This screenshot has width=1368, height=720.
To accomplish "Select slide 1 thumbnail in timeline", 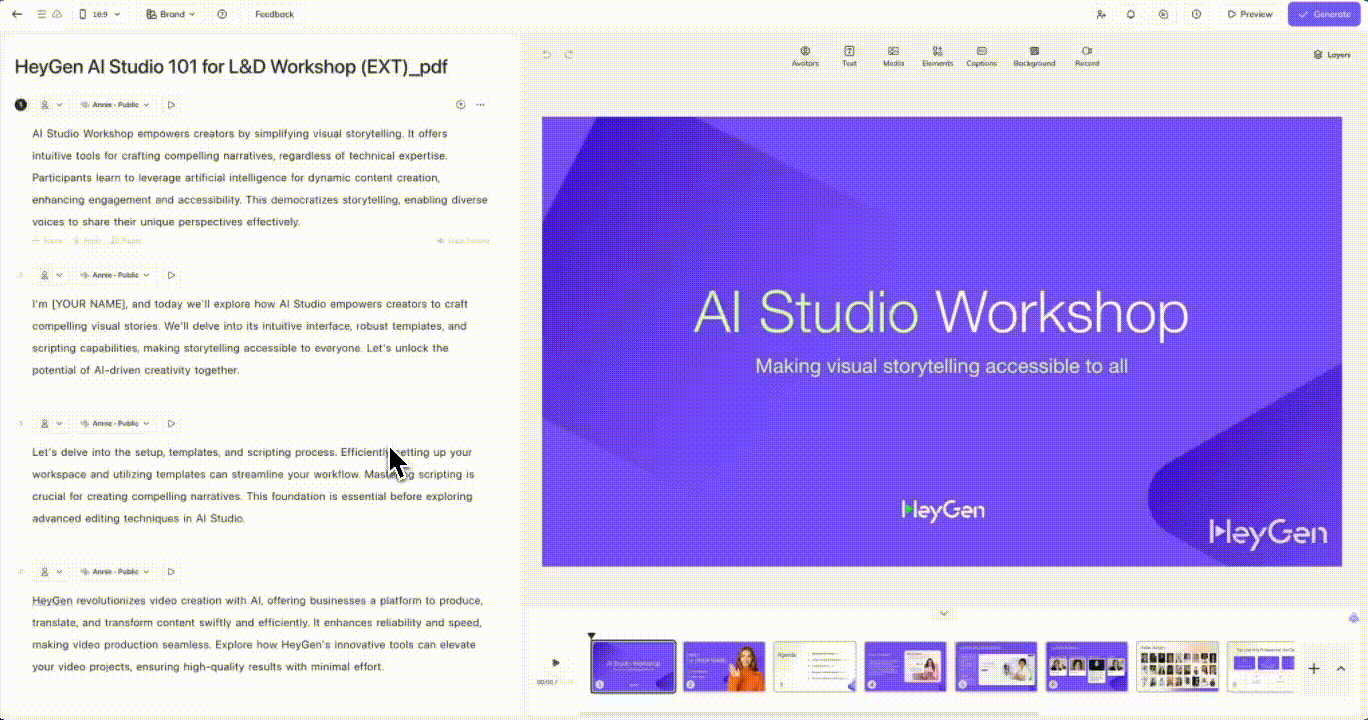I will pyautogui.click(x=633, y=666).
